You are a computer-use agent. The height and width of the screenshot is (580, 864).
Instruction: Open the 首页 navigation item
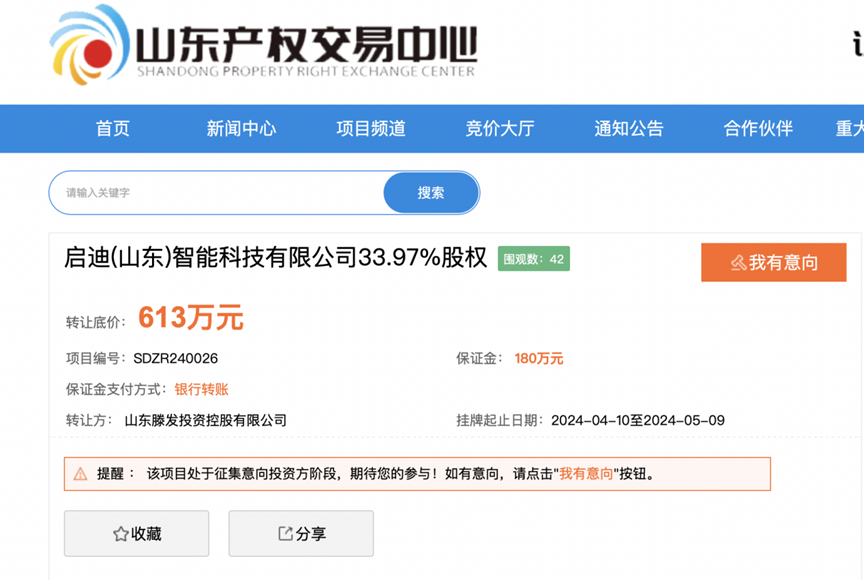click(x=113, y=128)
